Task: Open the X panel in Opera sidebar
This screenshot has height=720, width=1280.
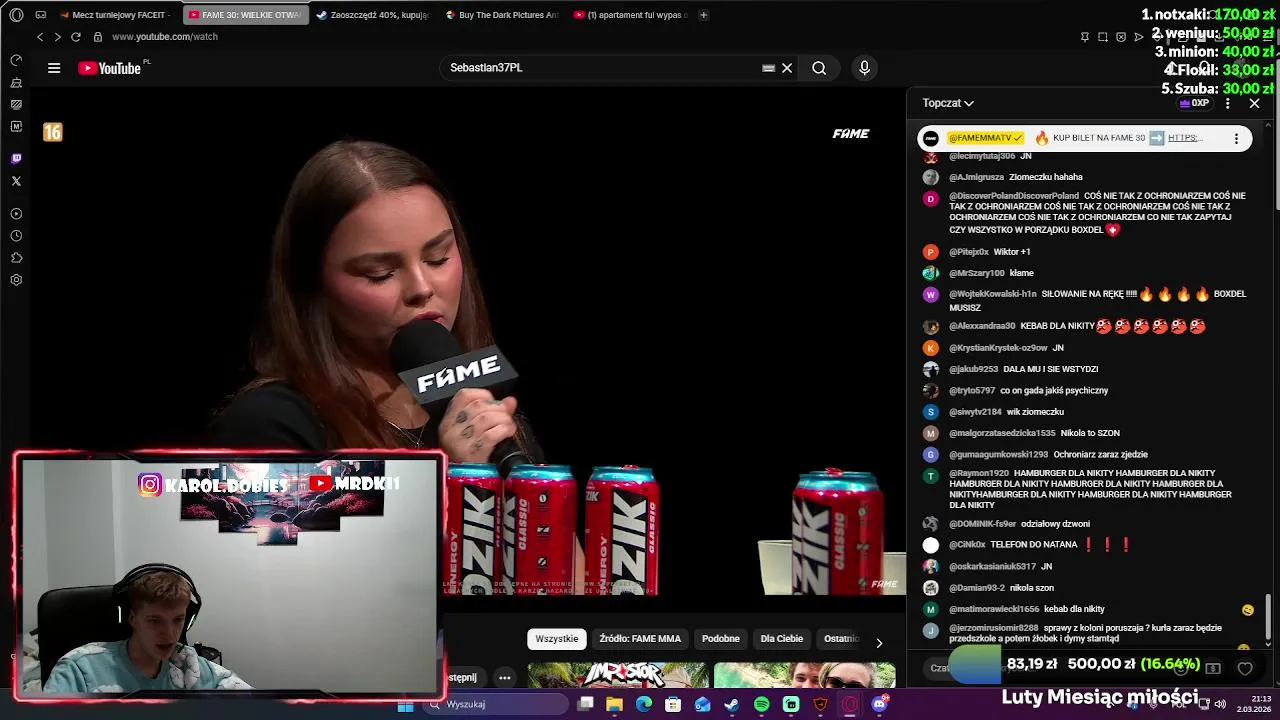Action: coord(16,181)
